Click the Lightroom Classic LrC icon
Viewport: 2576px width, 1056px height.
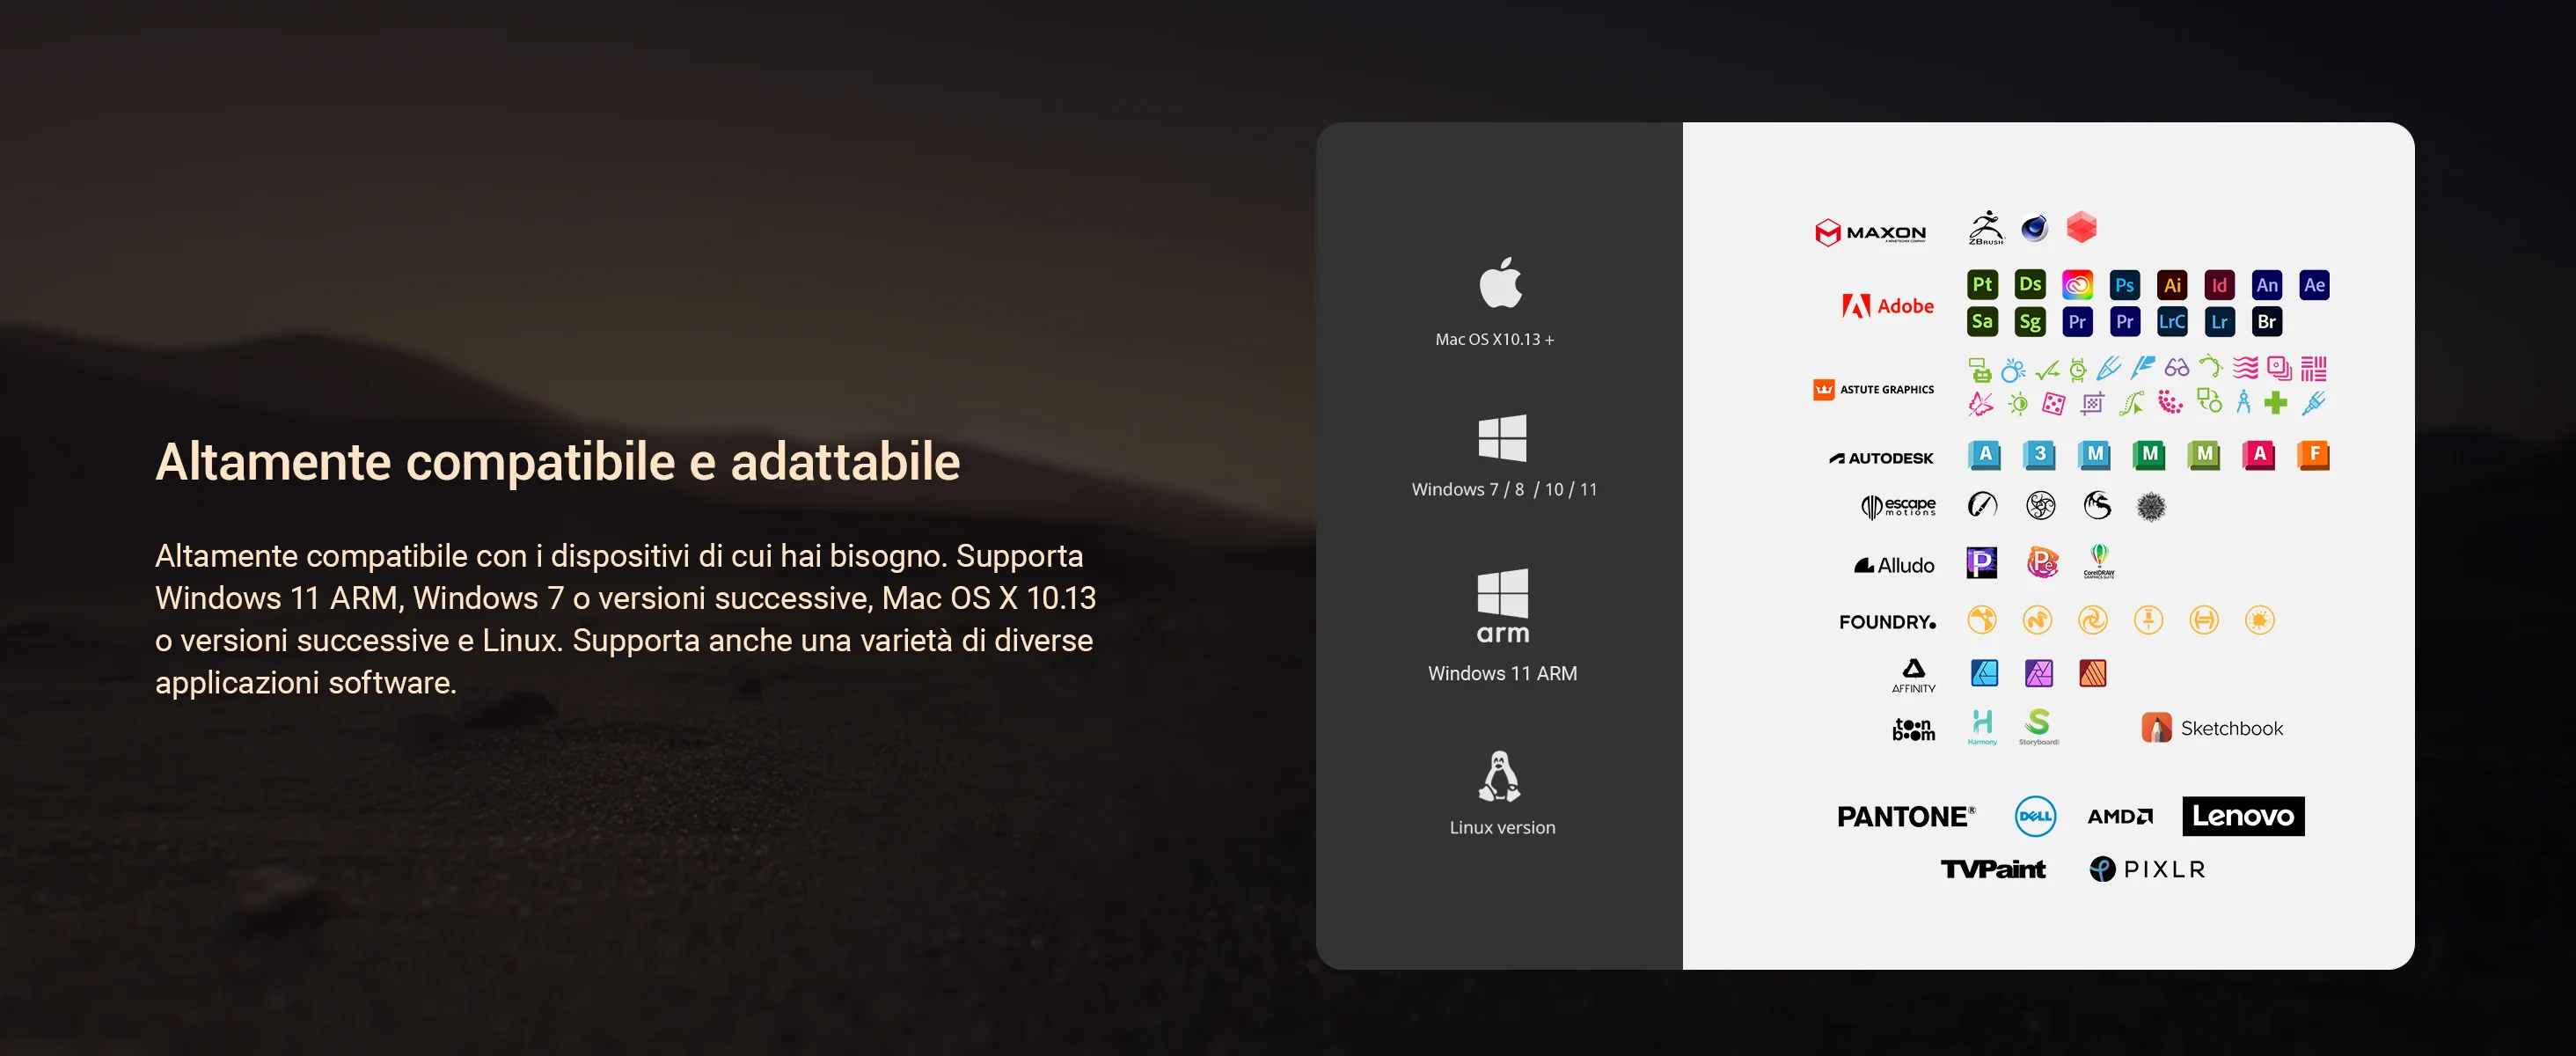(2172, 322)
